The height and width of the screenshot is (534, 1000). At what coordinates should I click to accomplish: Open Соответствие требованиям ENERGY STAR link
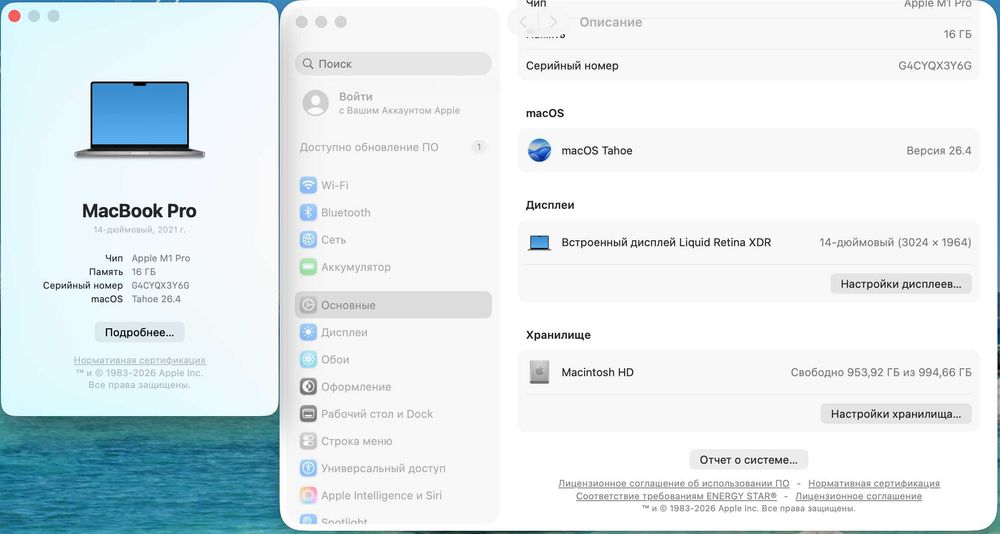(676, 496)
